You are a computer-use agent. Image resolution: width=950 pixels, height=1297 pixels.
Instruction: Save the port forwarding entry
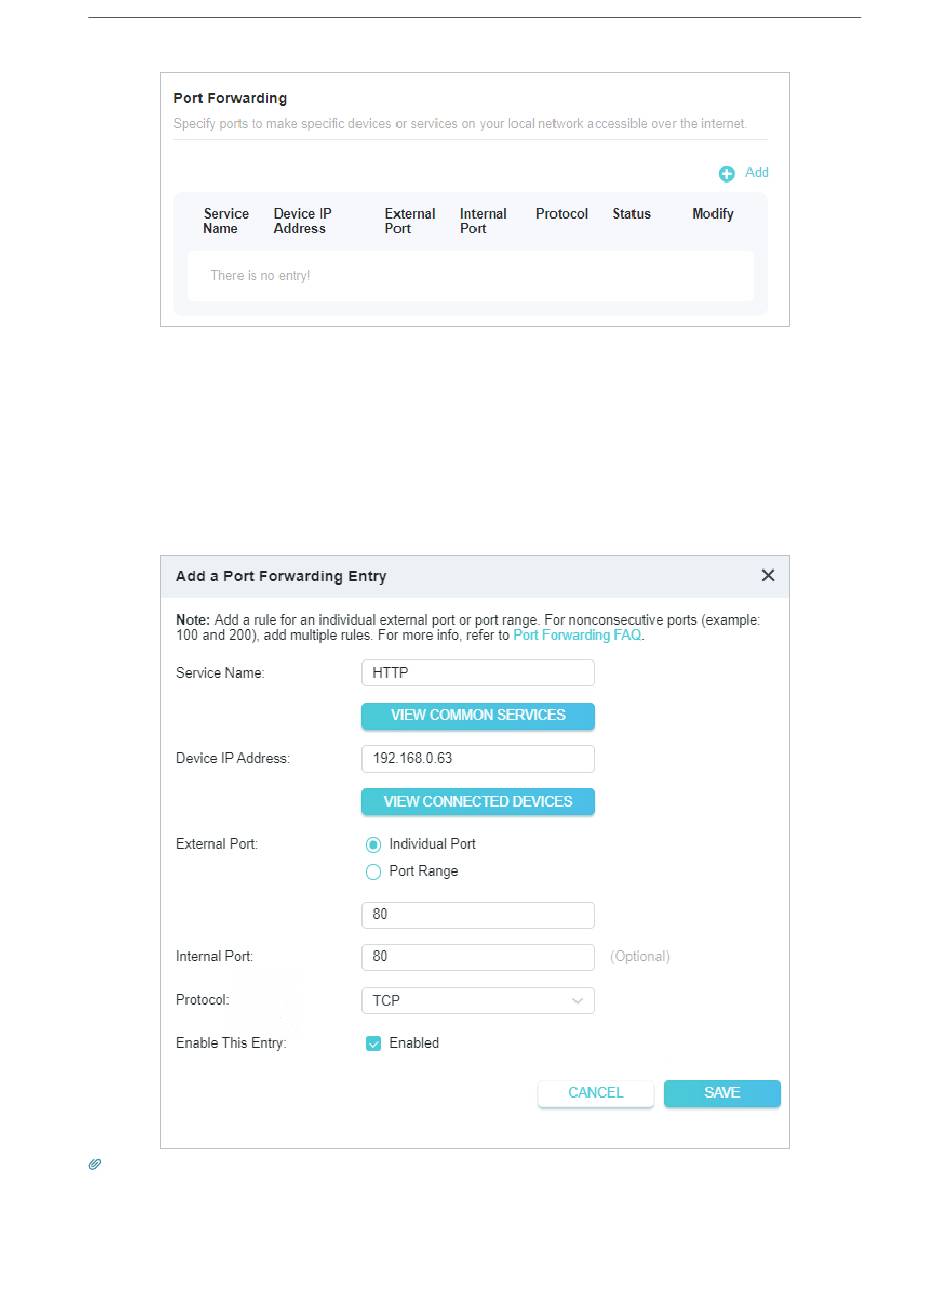[x=722, y=1093]
